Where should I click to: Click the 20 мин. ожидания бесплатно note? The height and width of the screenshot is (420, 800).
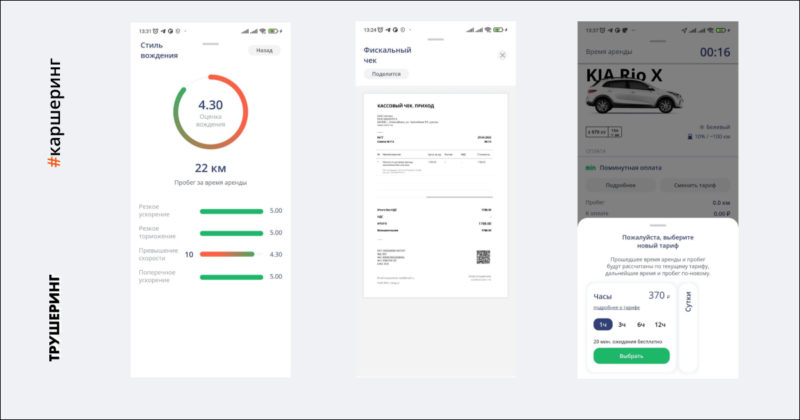(x=627, y=341)
